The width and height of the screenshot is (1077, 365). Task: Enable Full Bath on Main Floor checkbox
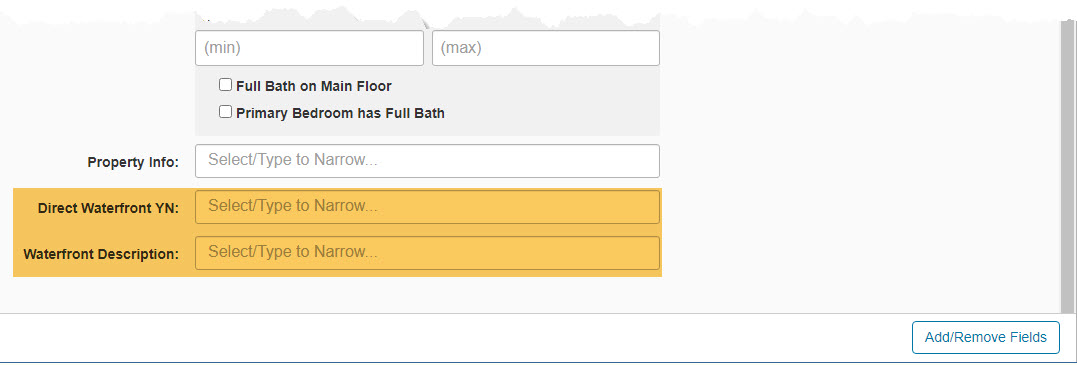[x=225, y=85]
